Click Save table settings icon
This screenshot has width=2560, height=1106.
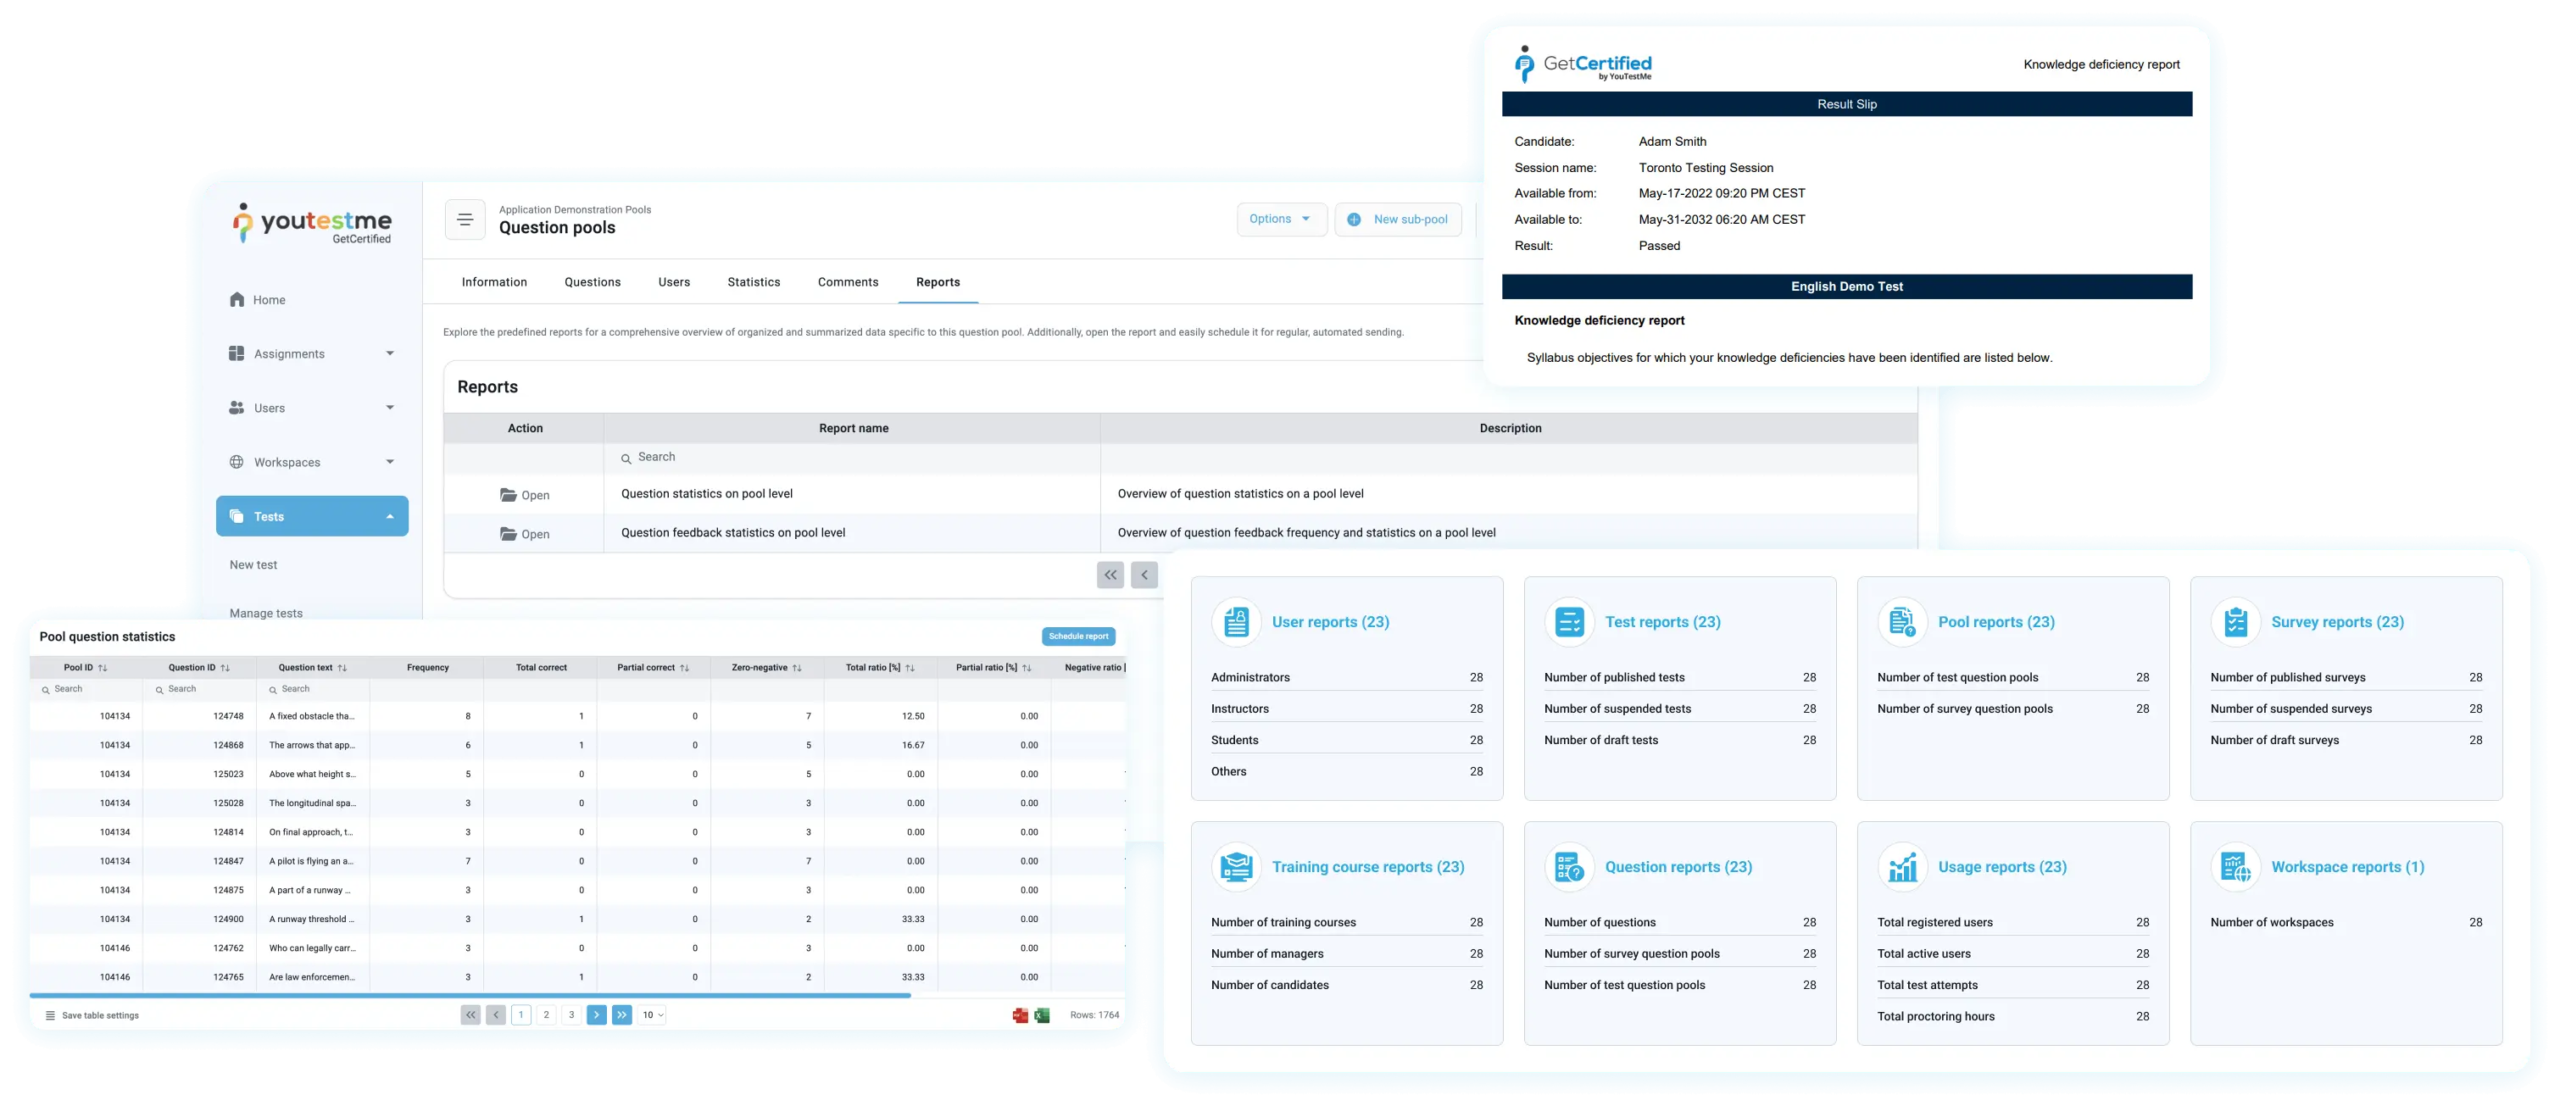click(50, 1015)
